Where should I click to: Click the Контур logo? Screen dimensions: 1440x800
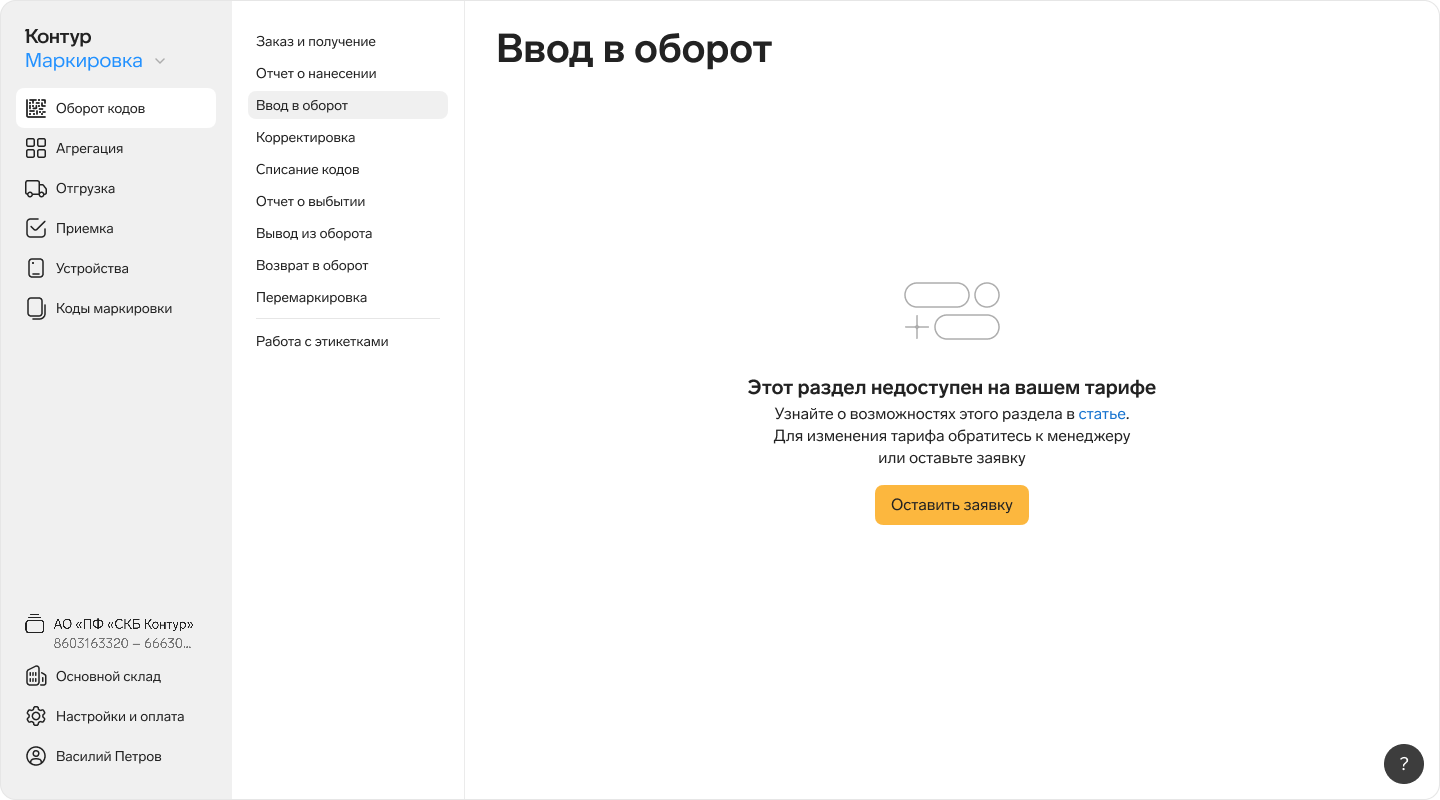pyautogui.click(x=58, y=37)
